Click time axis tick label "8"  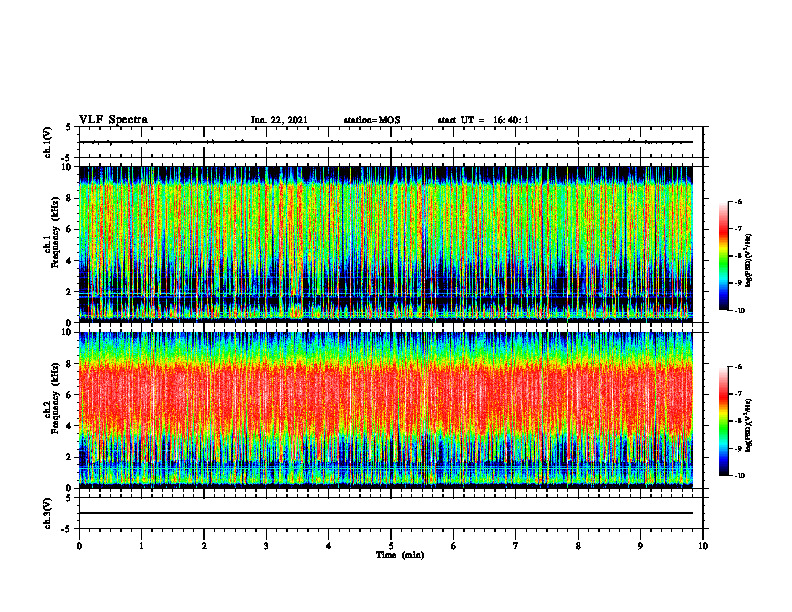(x=578, y=546)
